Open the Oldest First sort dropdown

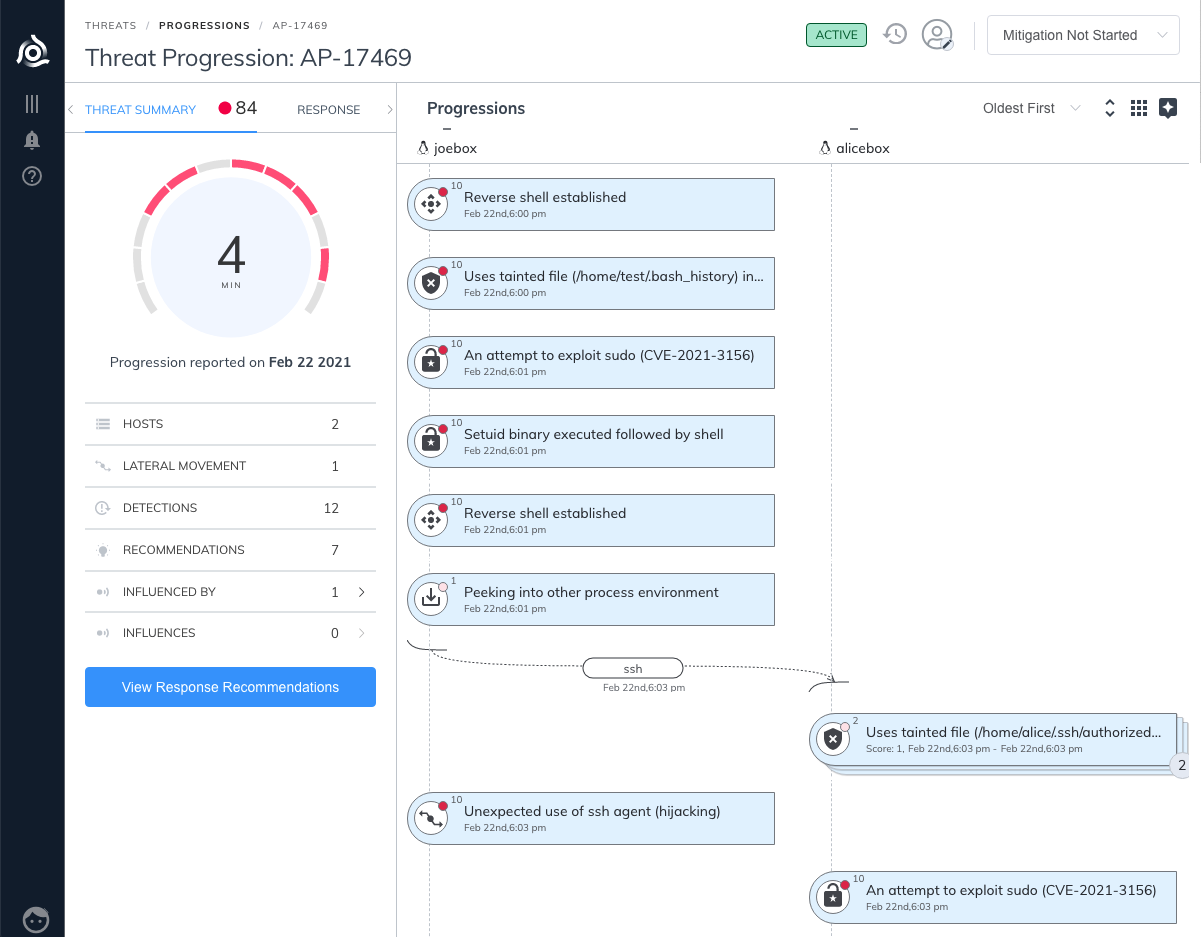[x=1031, y=108]
